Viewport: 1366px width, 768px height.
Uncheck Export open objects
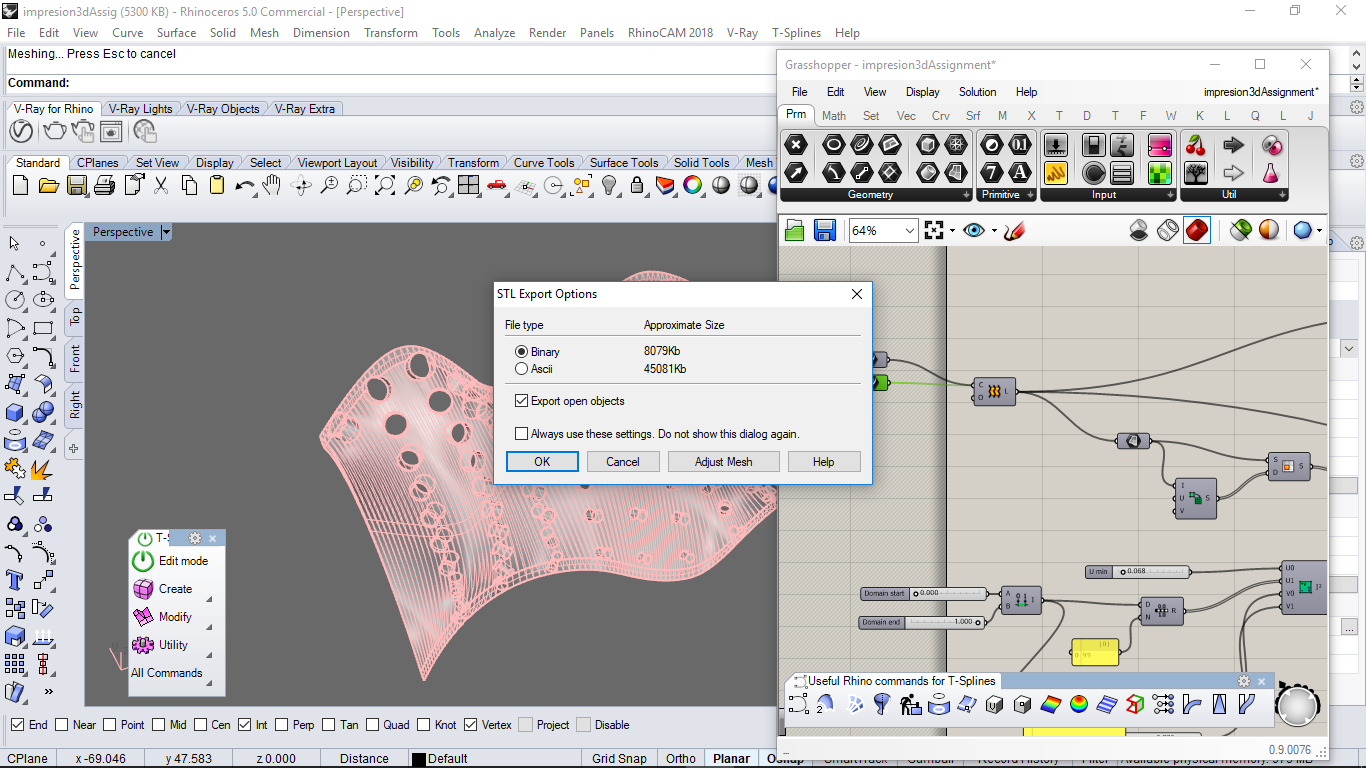(x=521, y=401)
